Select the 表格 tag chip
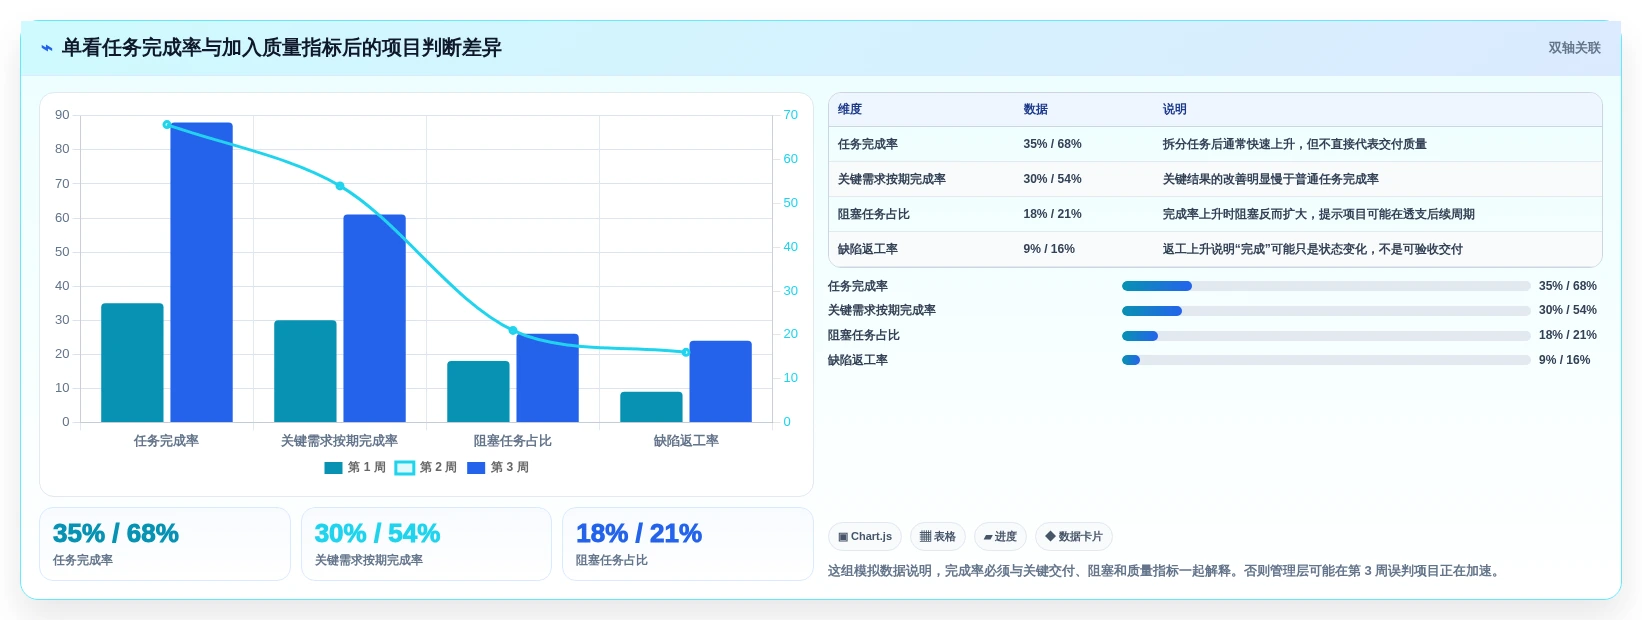Screen dimensions: 1642x620 click(x=938, y=537)
